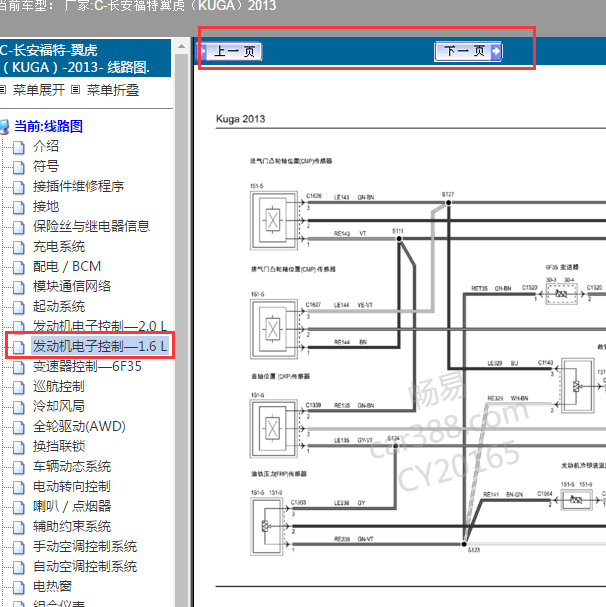Open 变速器控制—6F35 entry
The width and height of the screenshot is (606, 607).
click(x=87, y=367)
